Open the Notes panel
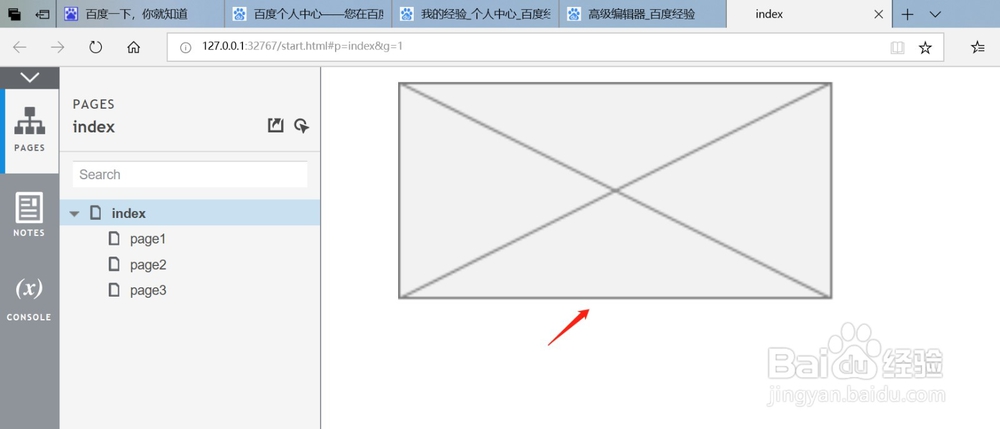 click(29, 214)
